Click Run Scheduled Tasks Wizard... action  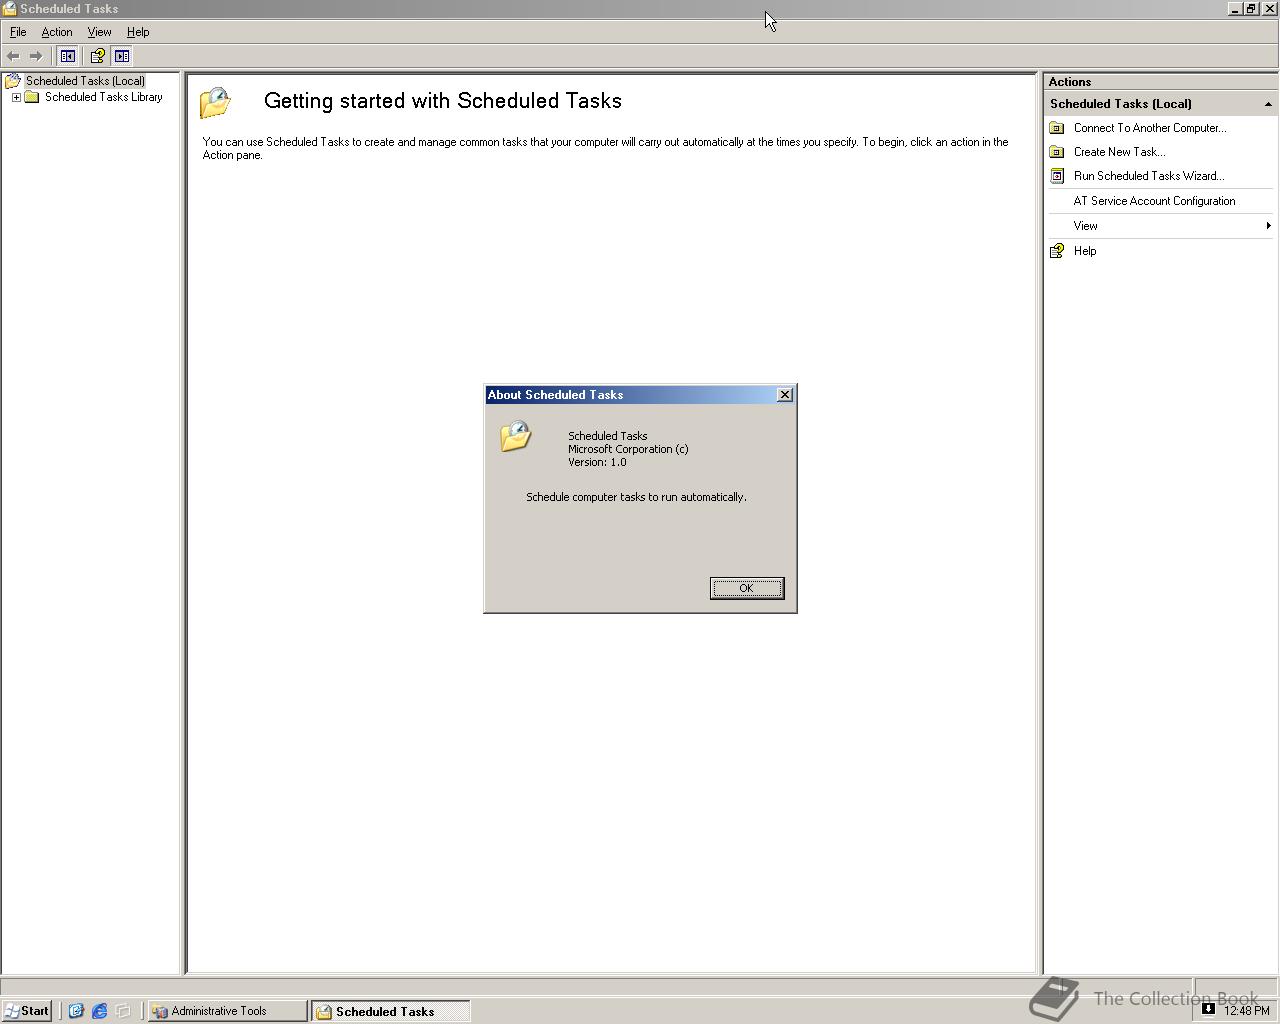1149,176
